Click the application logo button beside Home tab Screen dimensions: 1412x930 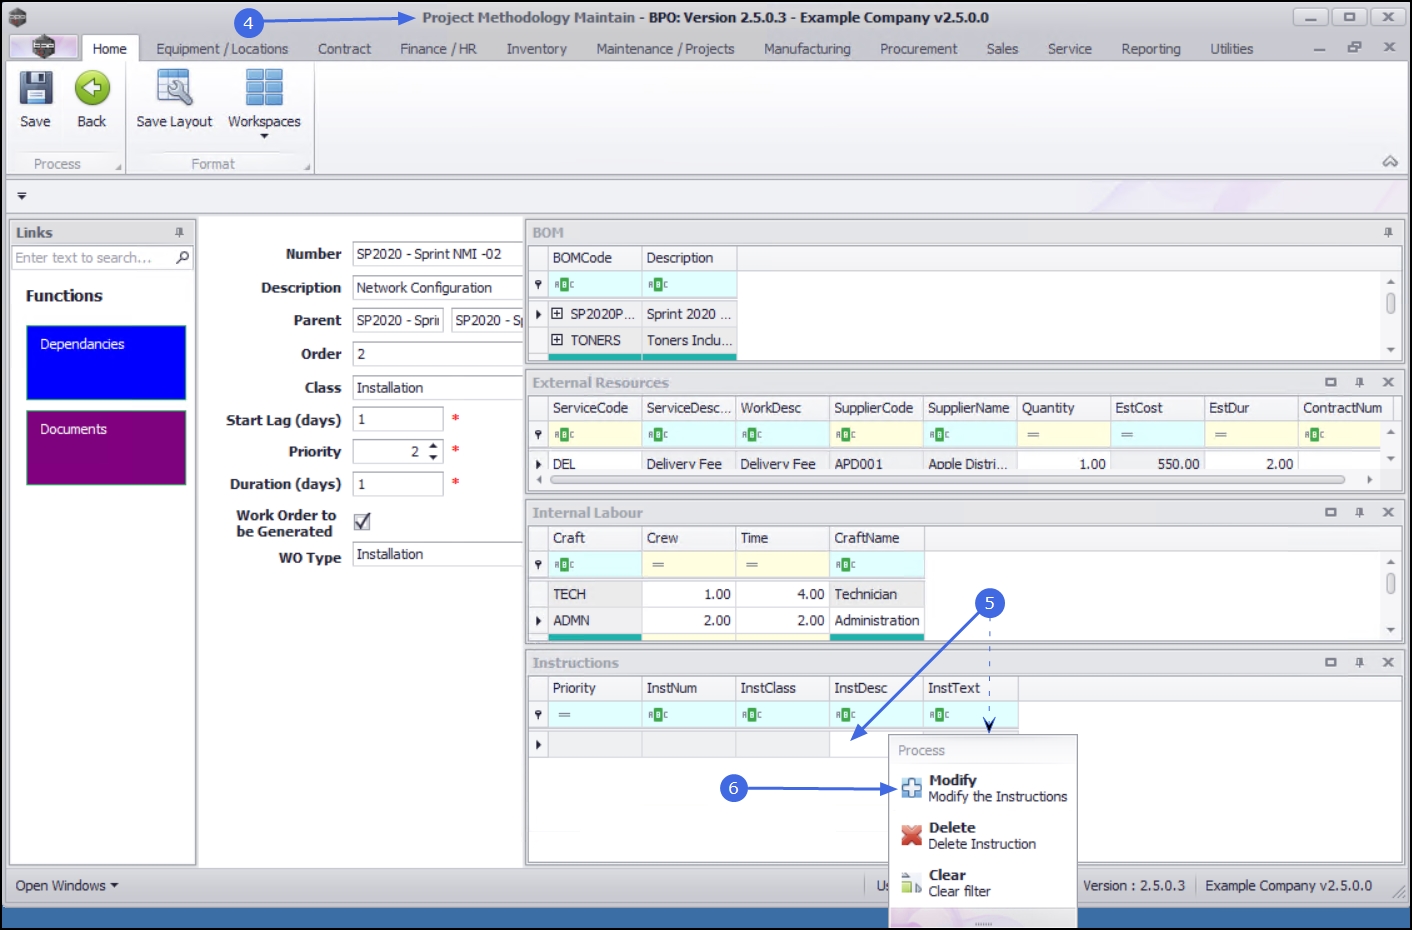click(x=43, y=47)
